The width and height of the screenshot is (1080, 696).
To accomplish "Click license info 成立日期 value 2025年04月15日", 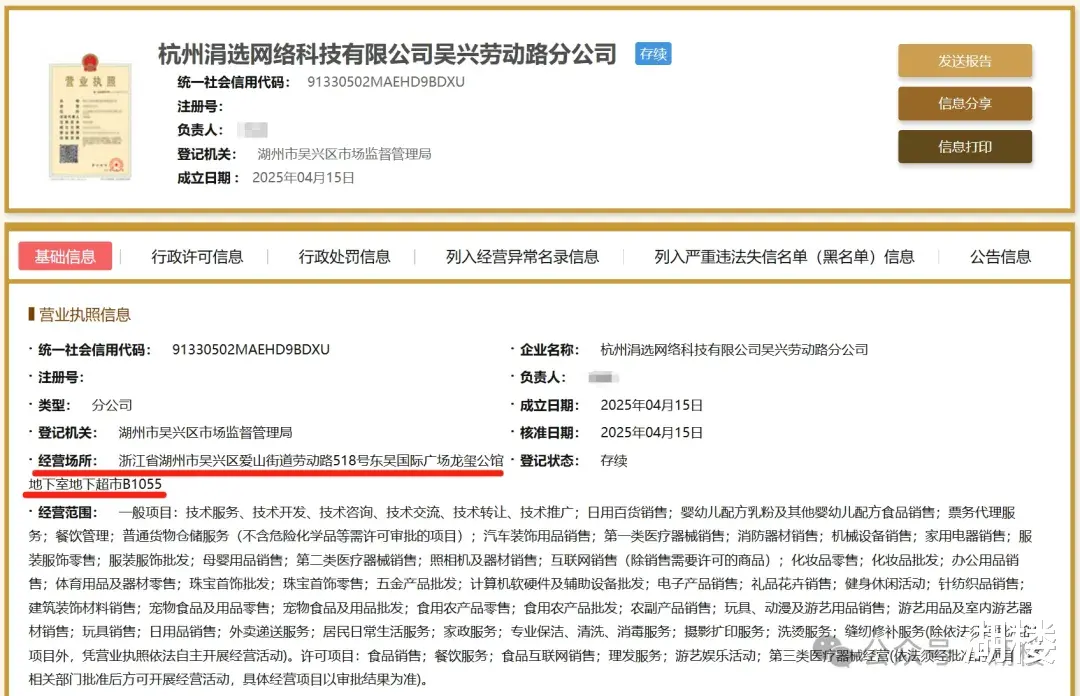I will (652, 405).
